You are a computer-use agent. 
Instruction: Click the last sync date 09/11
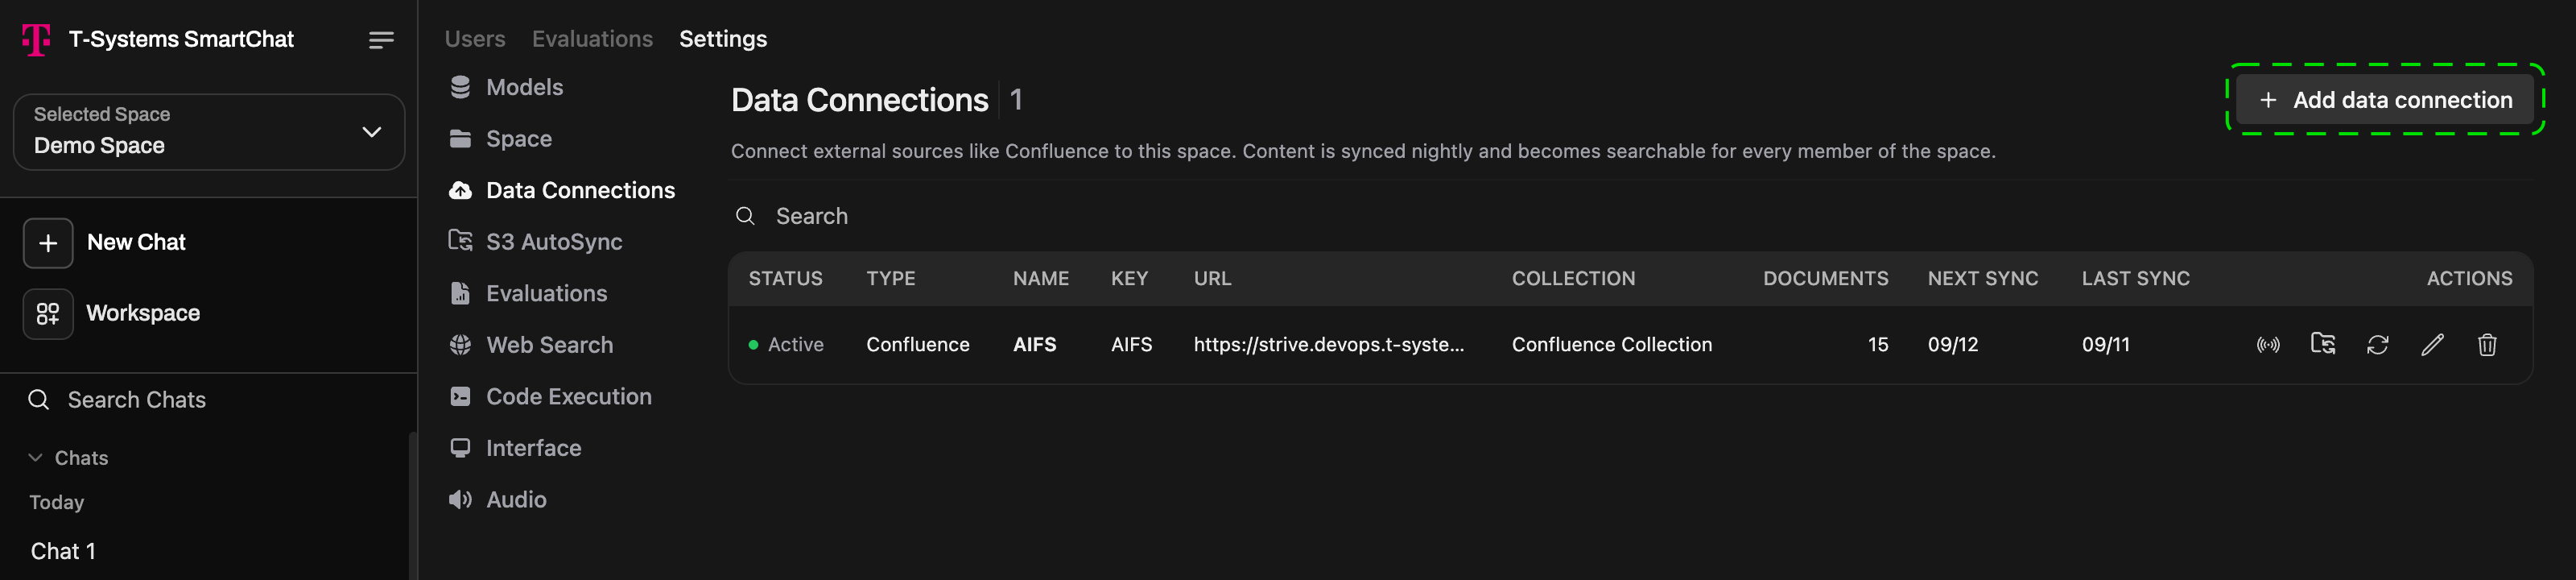tap(2105, 345)
